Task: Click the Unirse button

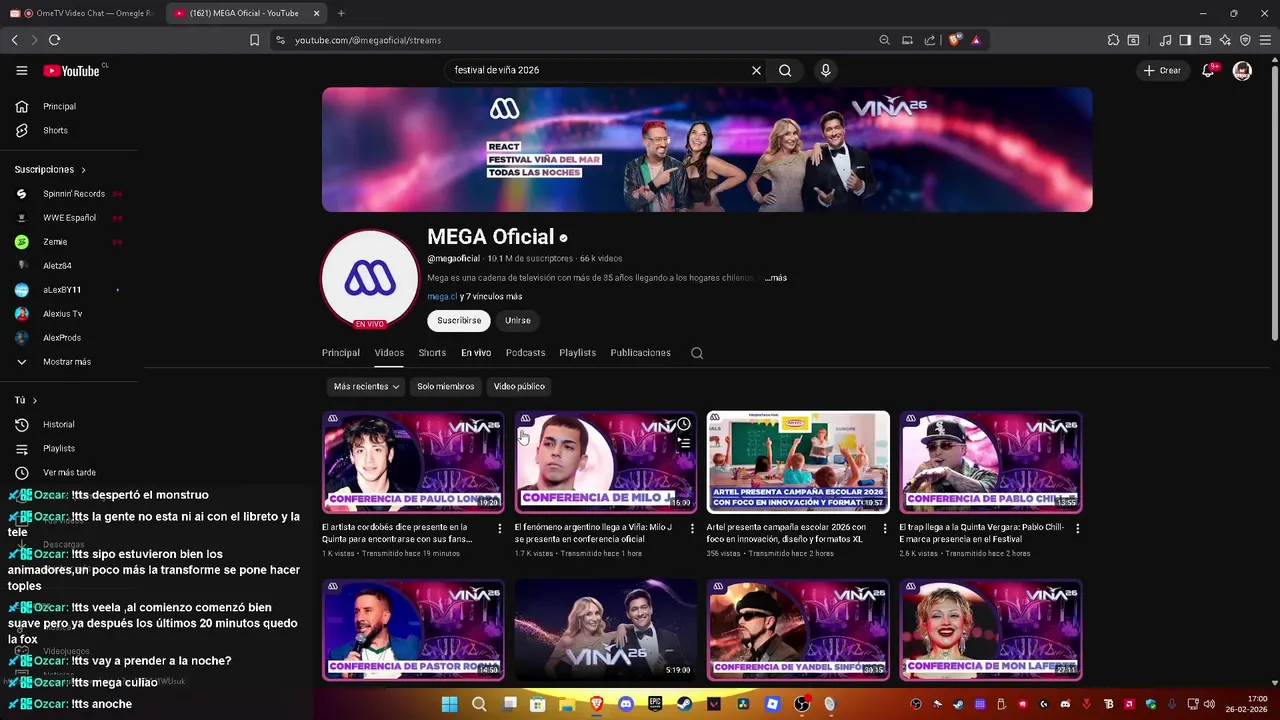Action: tap(517, 320)
